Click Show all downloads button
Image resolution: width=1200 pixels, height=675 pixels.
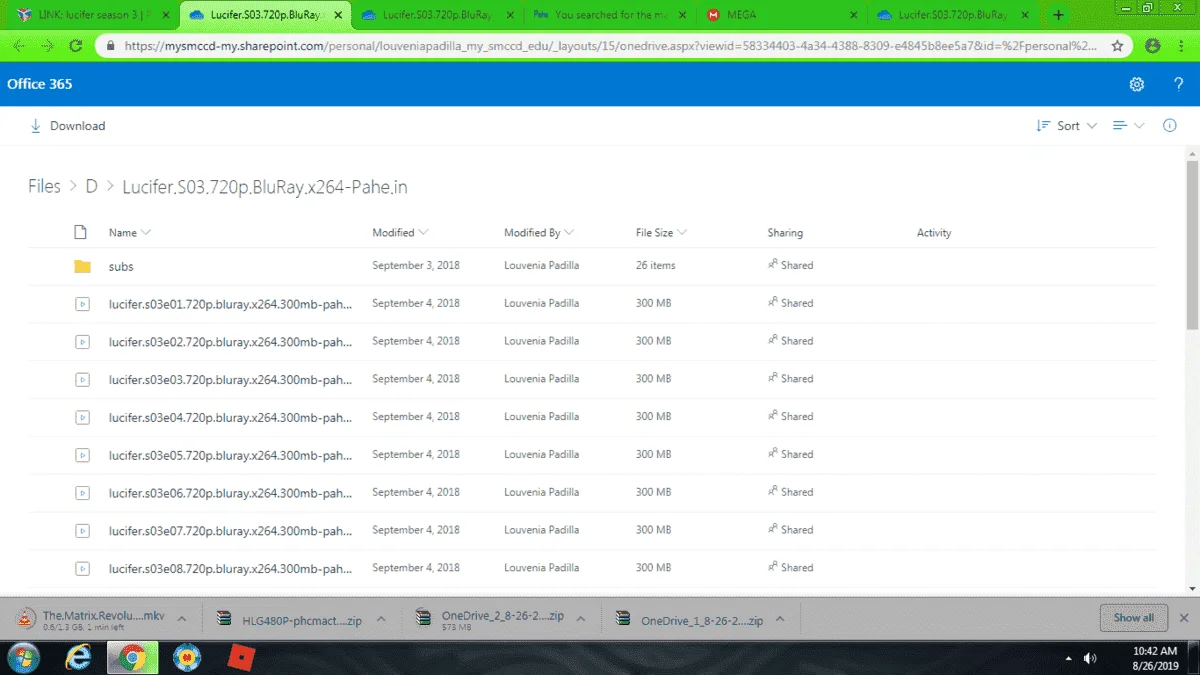(1133, 617)
